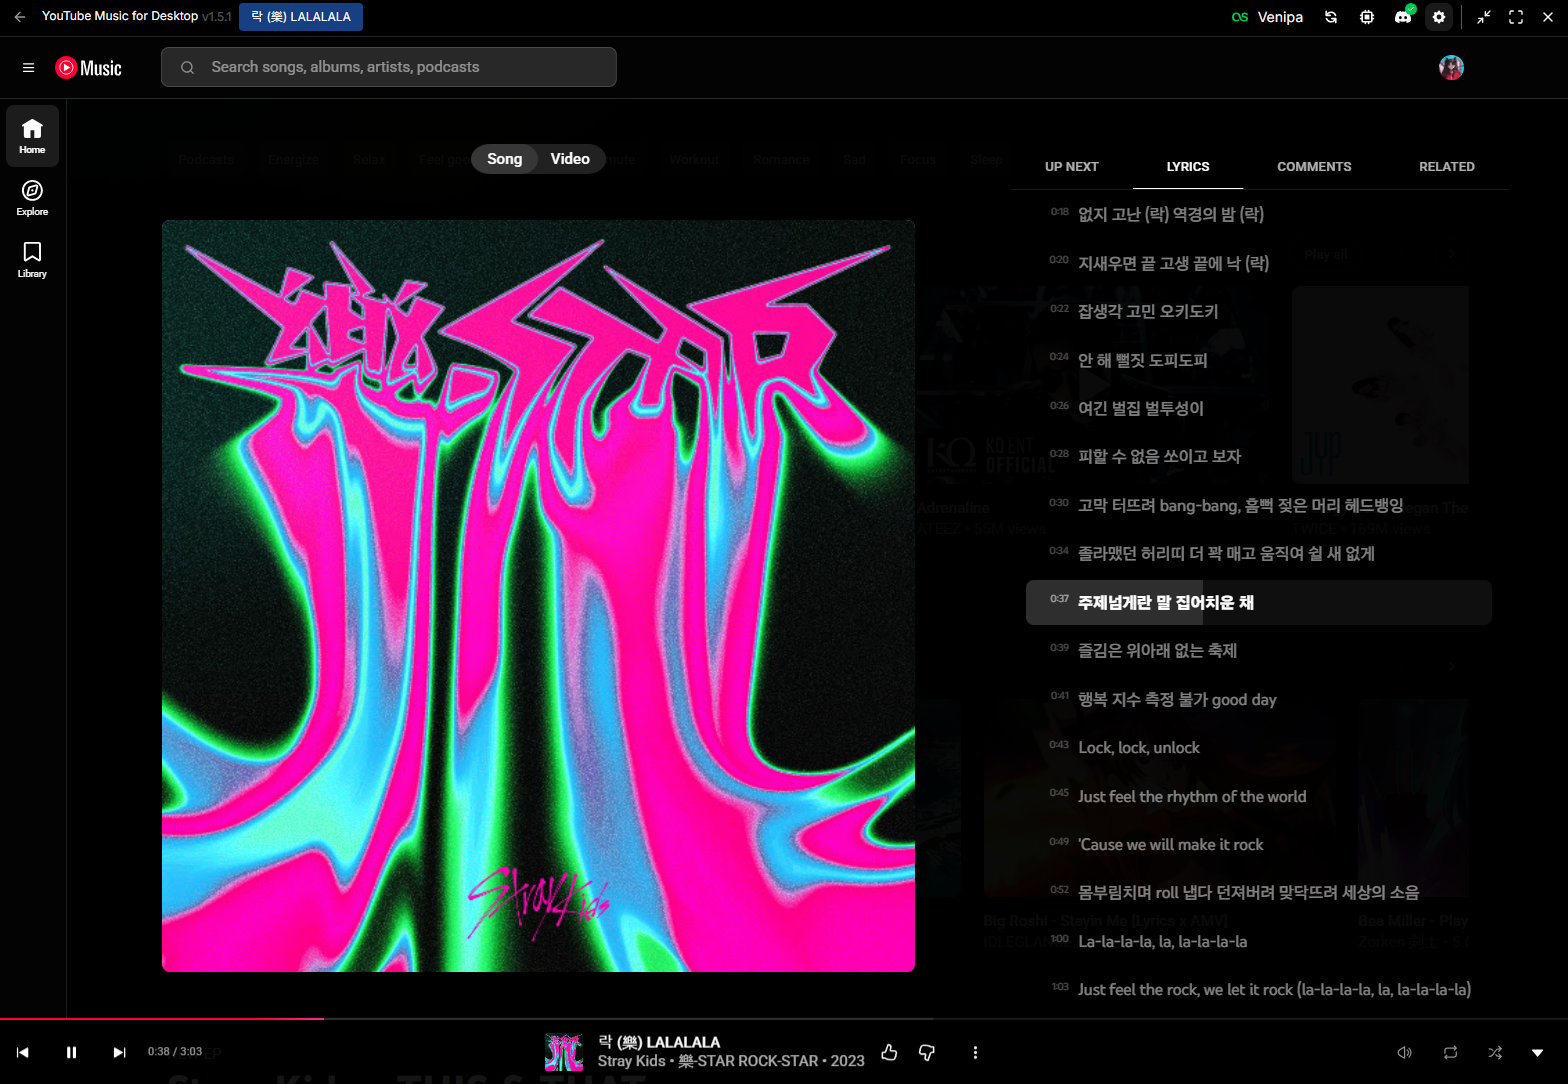Collapse the player page with down arrow
The image size is (1568, 1084).
coord(1538,1052)
